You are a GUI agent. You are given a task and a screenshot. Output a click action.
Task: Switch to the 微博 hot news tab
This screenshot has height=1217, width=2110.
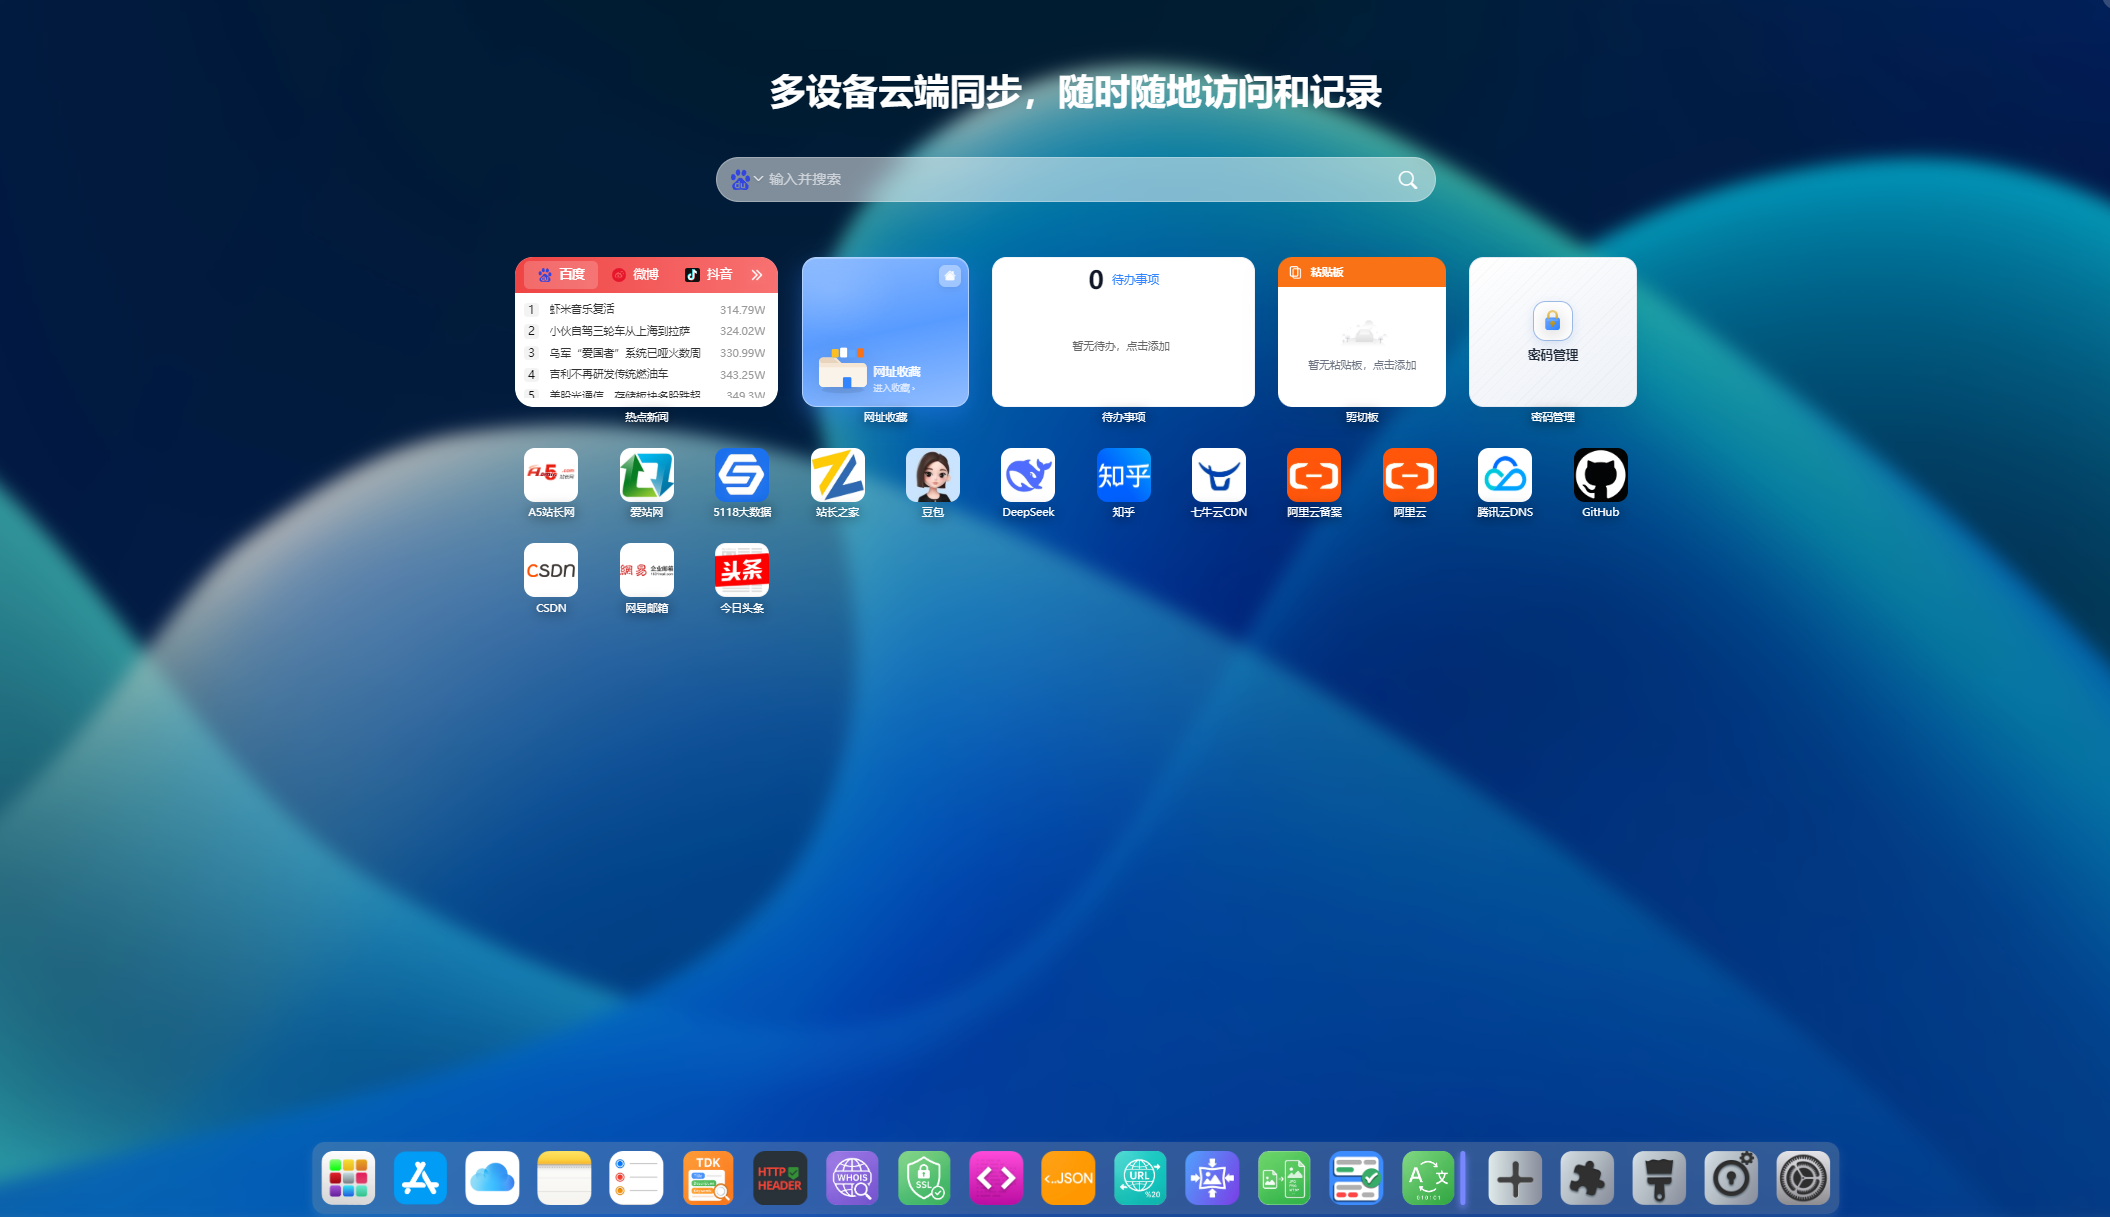[x=636, y=275]
